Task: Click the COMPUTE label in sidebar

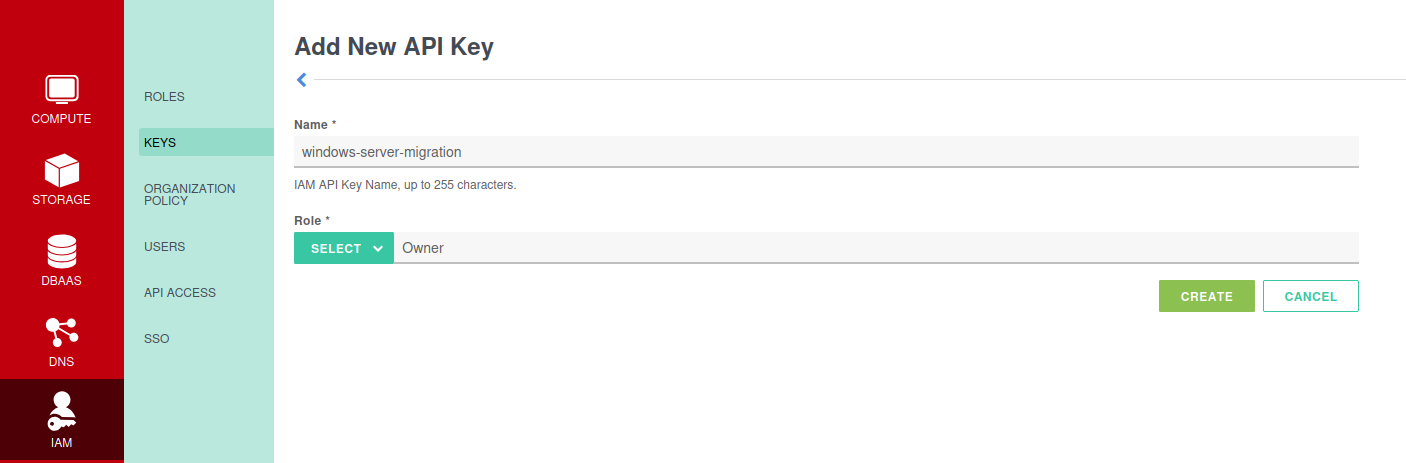Action: (61, 119)
